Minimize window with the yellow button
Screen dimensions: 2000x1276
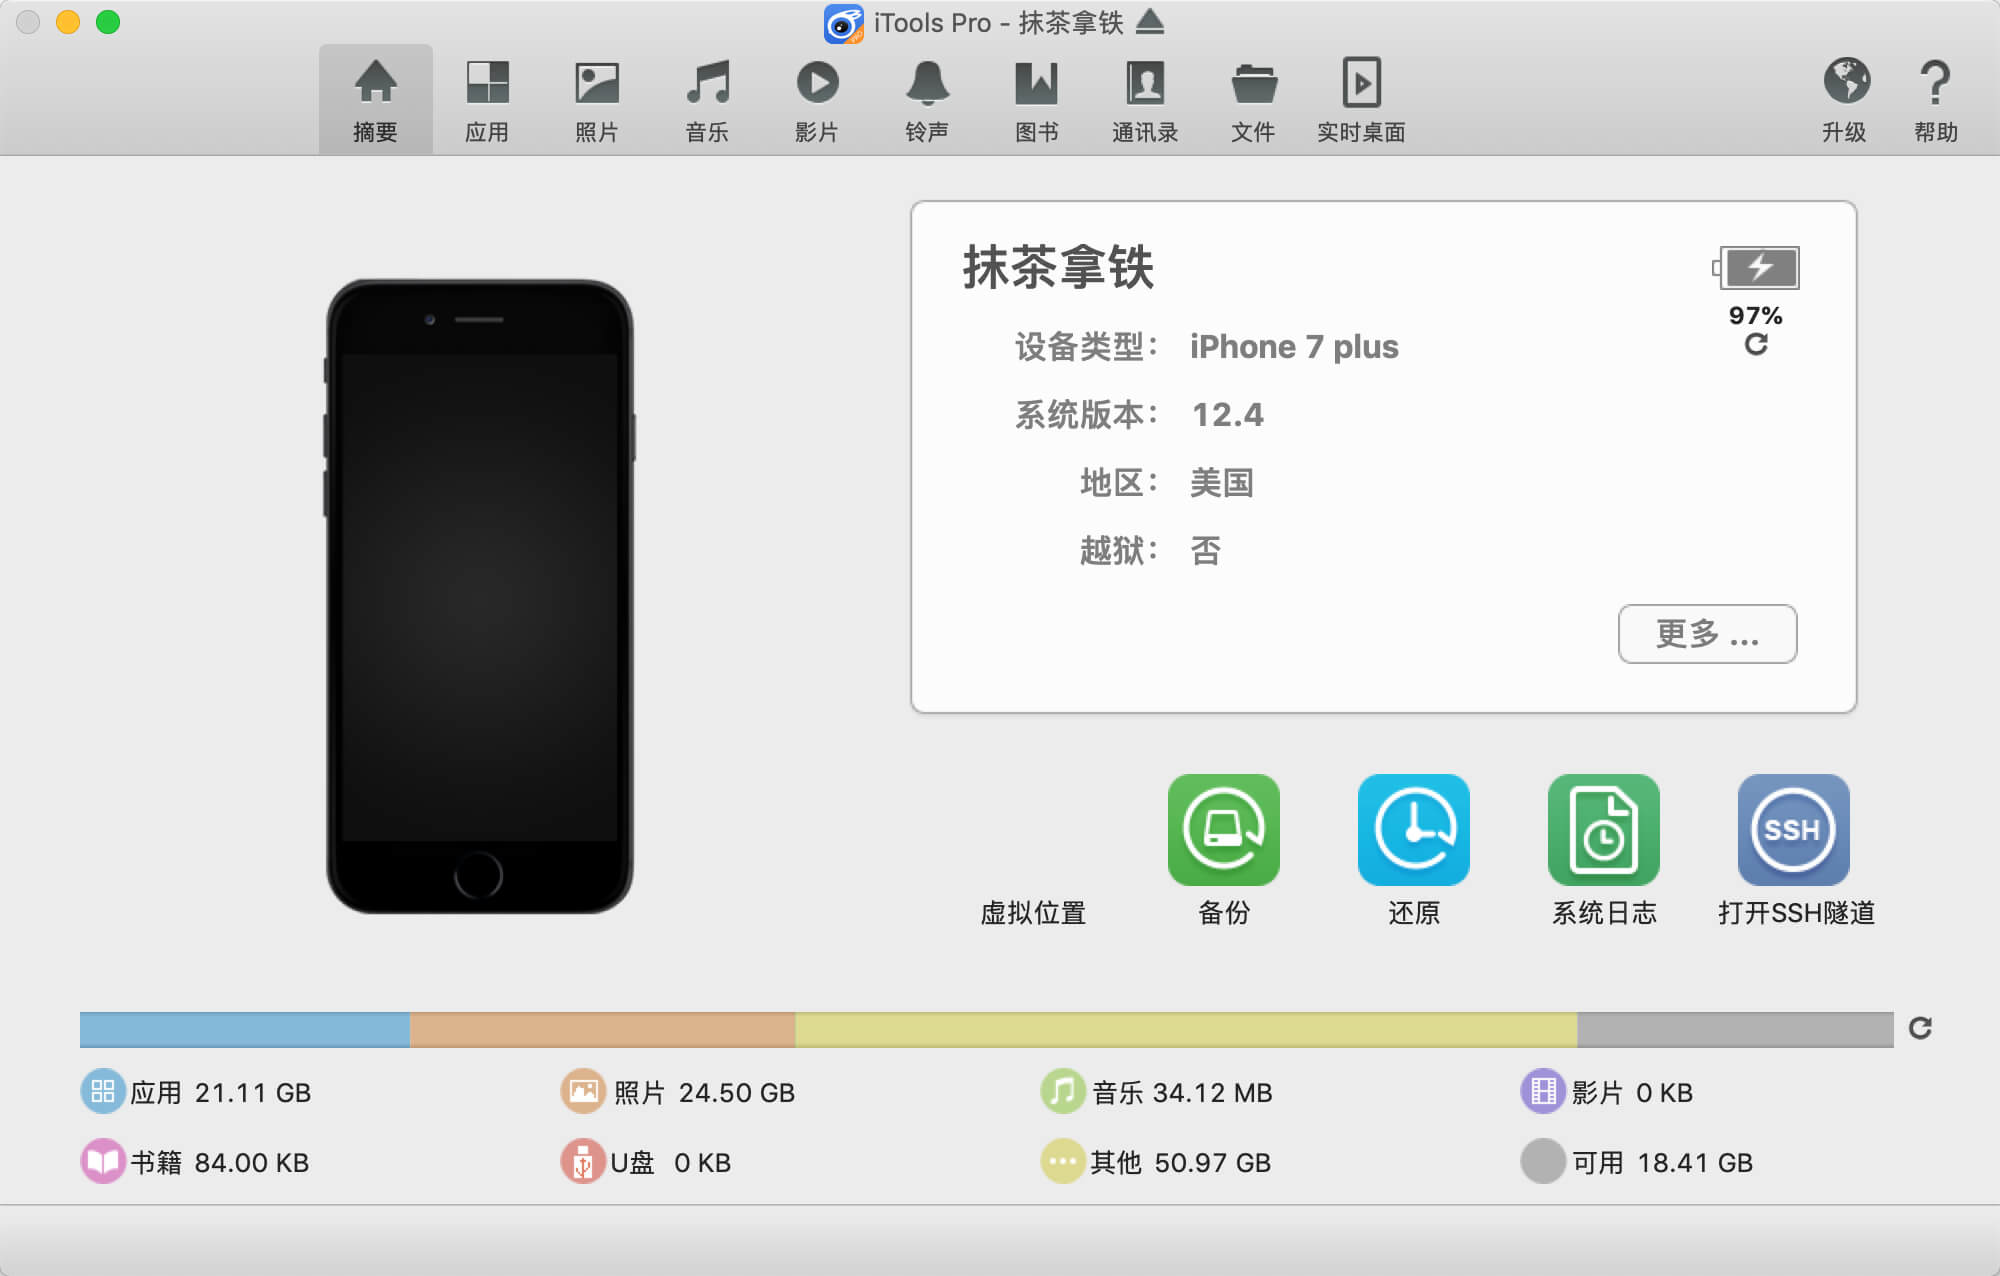tap(68, 22)
